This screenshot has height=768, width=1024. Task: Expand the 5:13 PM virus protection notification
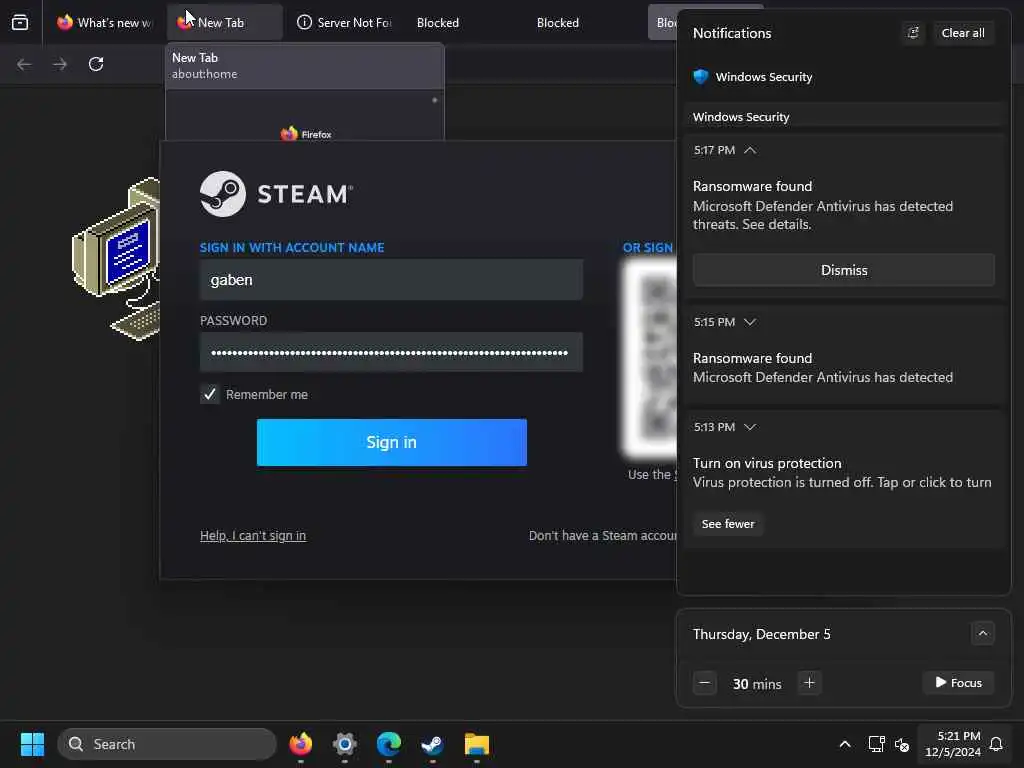pos(750,427)
